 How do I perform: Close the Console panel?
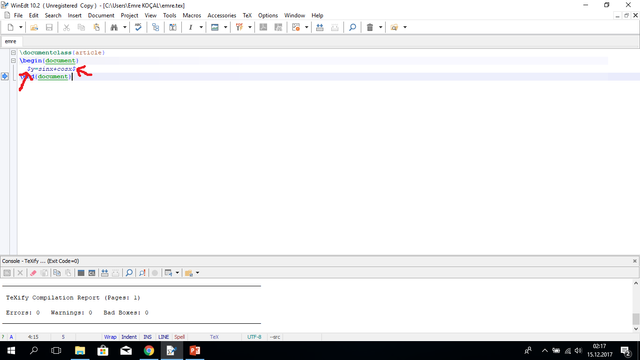[635, 261]
